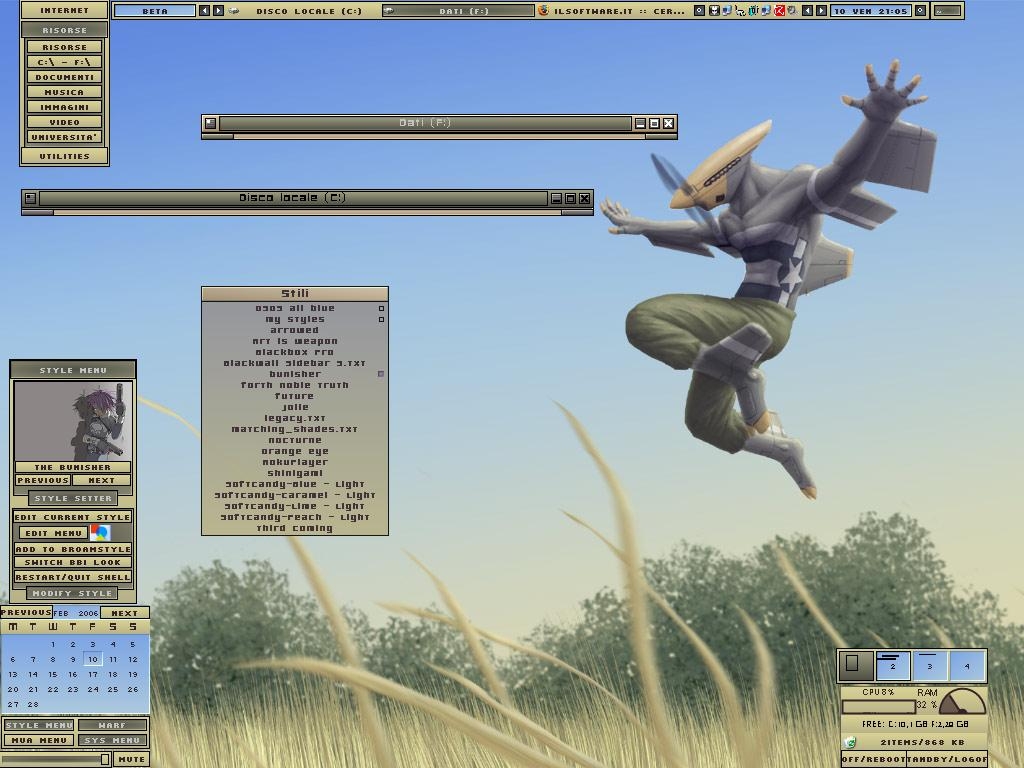1024x768 pixels.
Task: Click the red Kaspersky tray icon
Action: [x=779, y=10]
